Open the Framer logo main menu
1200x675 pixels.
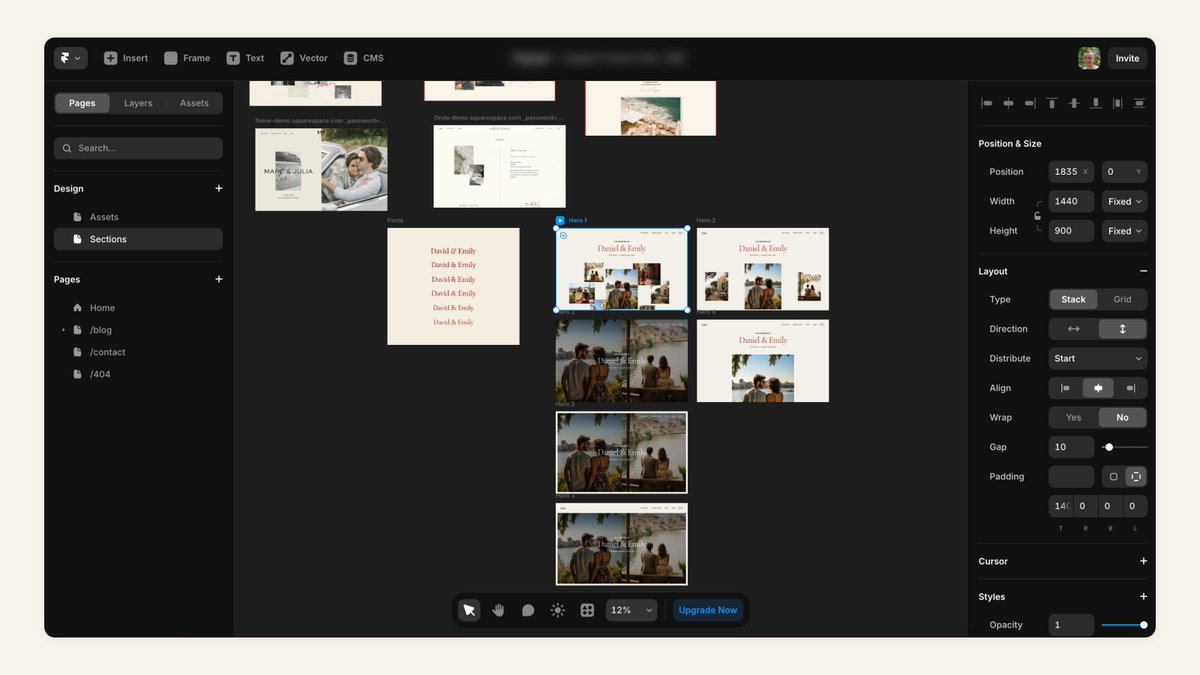[71, 58]
